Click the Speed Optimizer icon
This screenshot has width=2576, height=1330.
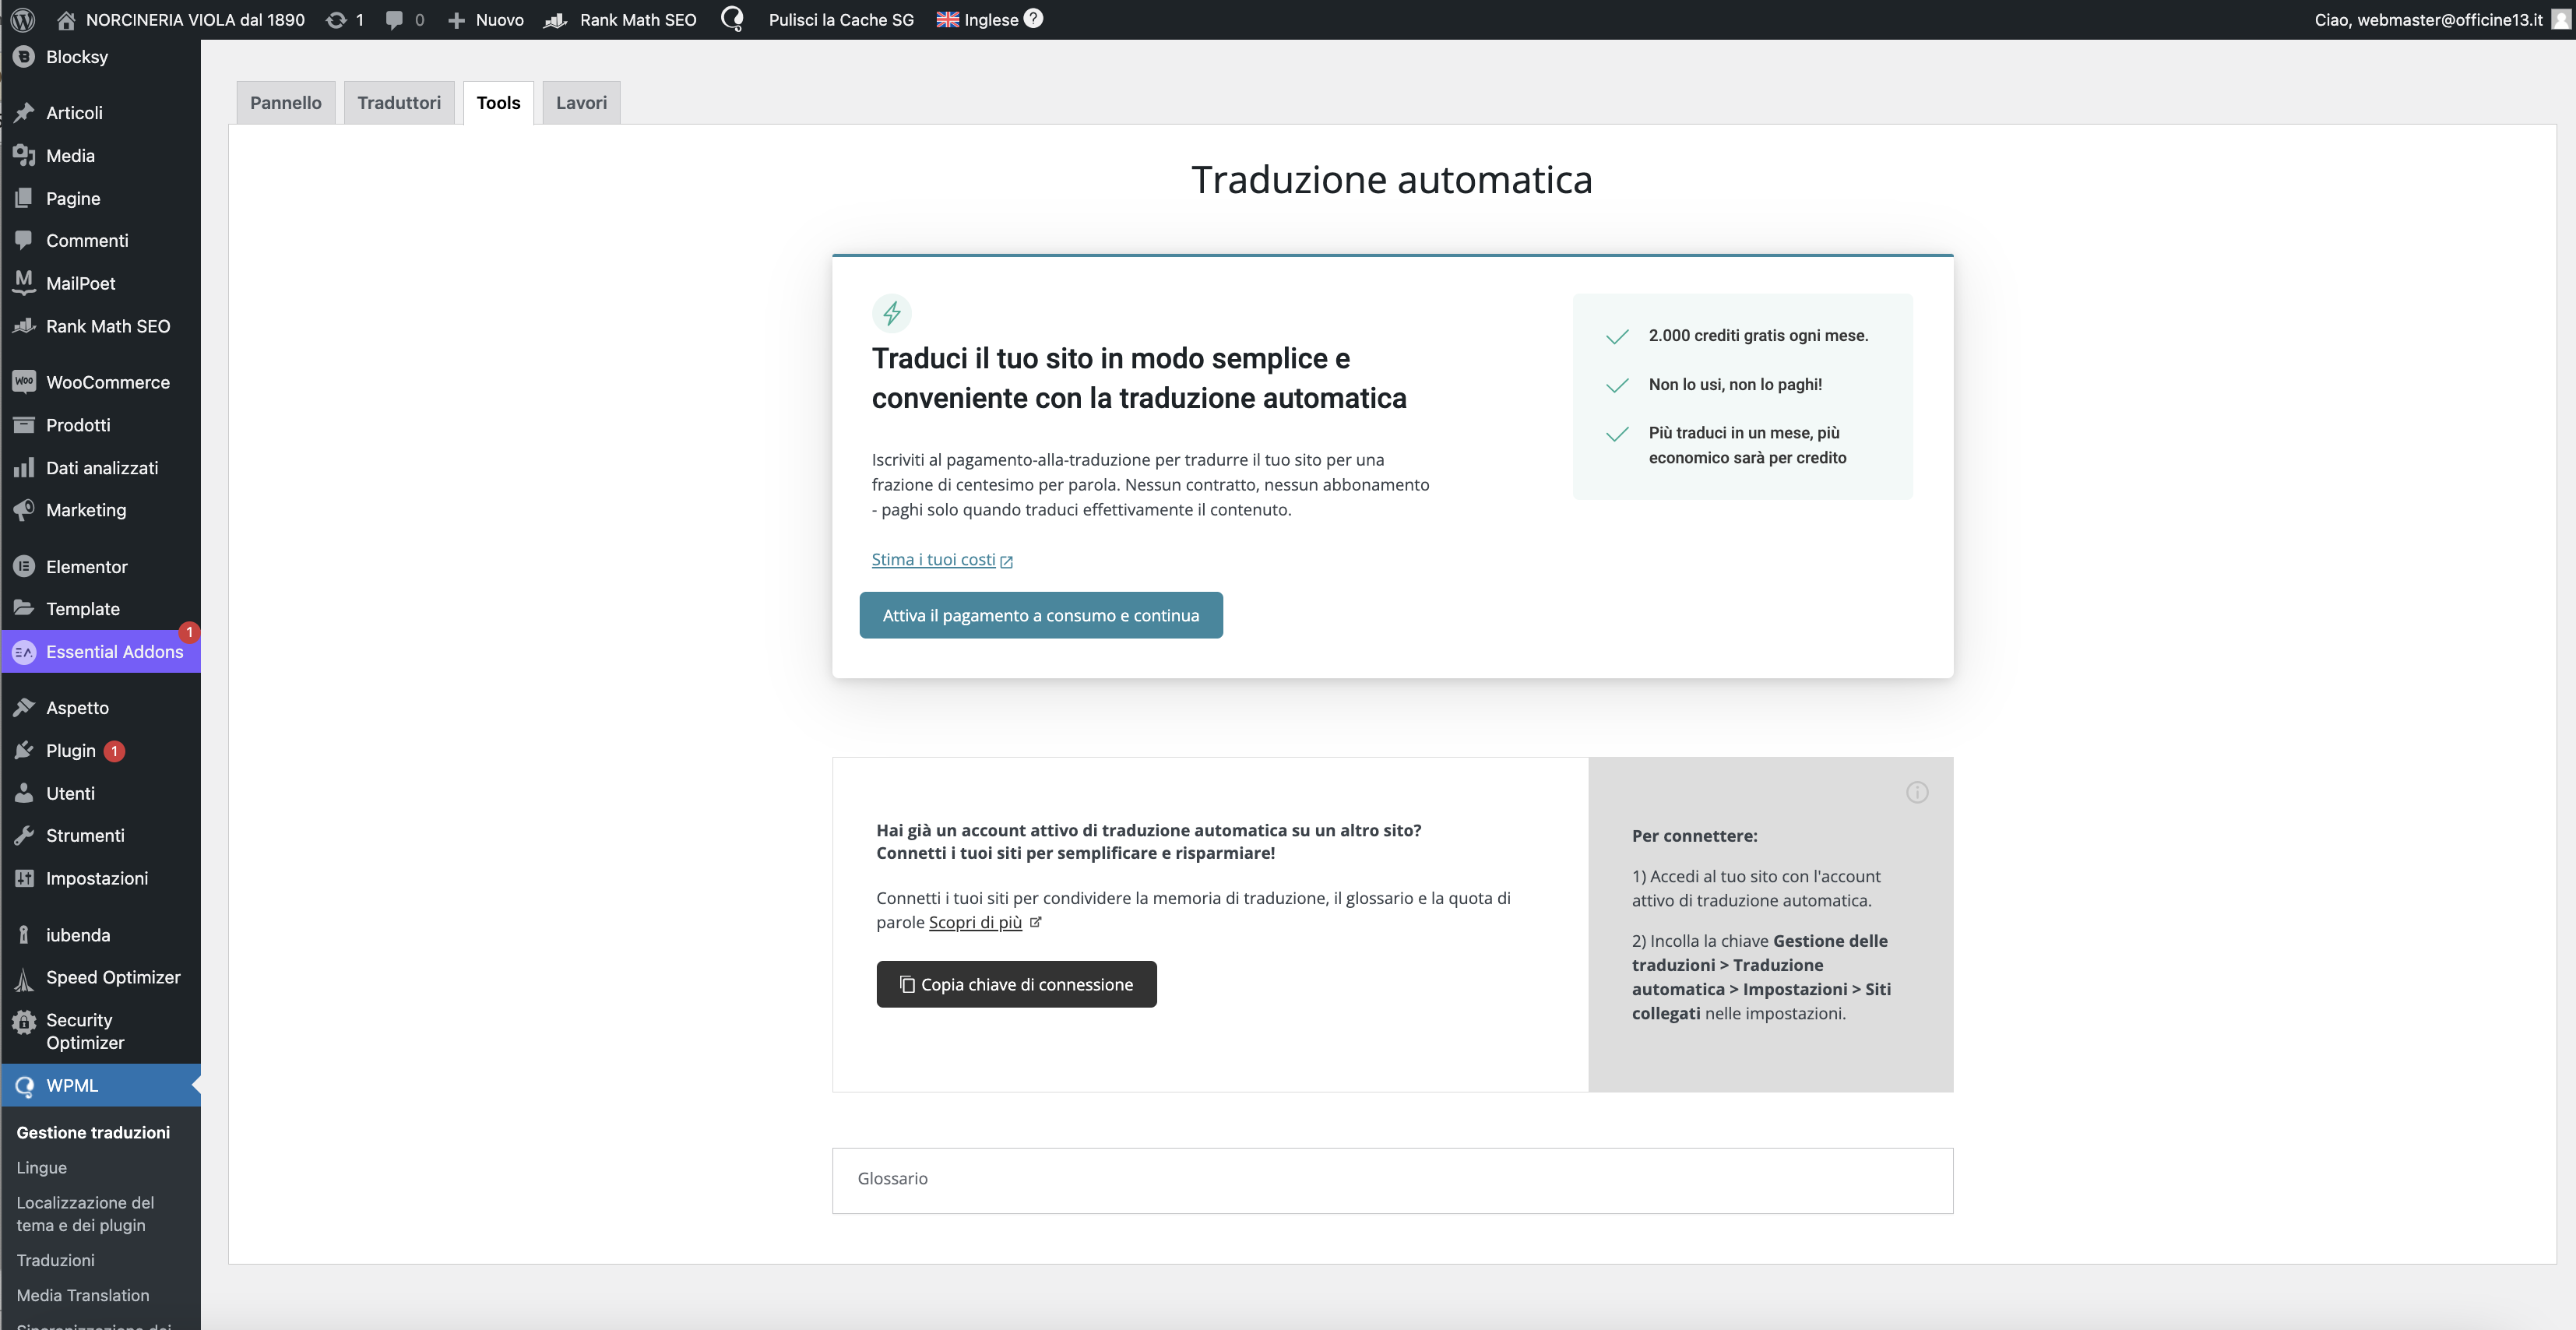pyautogui.click(x=24, y=978)
